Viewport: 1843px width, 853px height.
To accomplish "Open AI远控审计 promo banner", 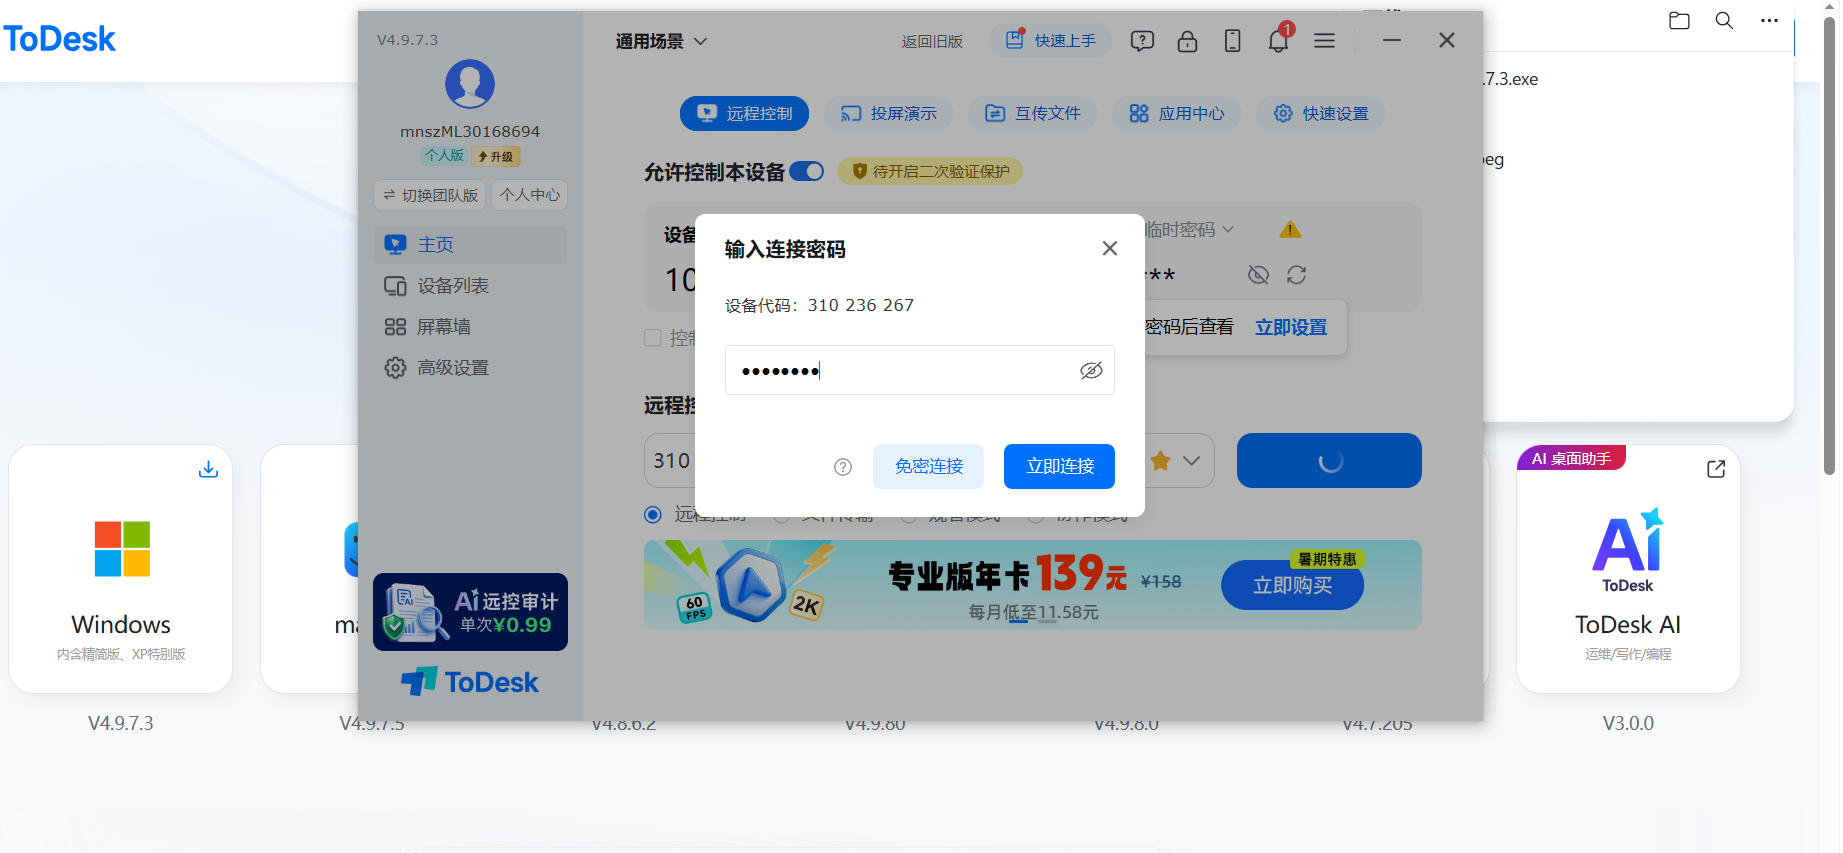I will point(470,612).
